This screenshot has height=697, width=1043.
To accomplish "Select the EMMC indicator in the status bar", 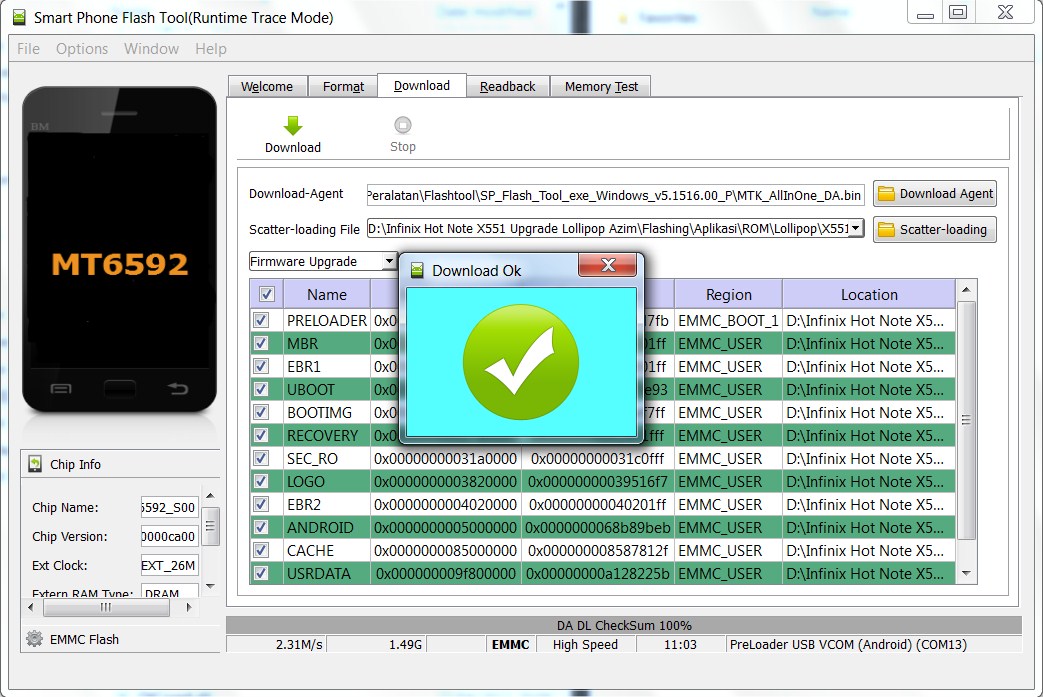I will [x=510, y=645].
